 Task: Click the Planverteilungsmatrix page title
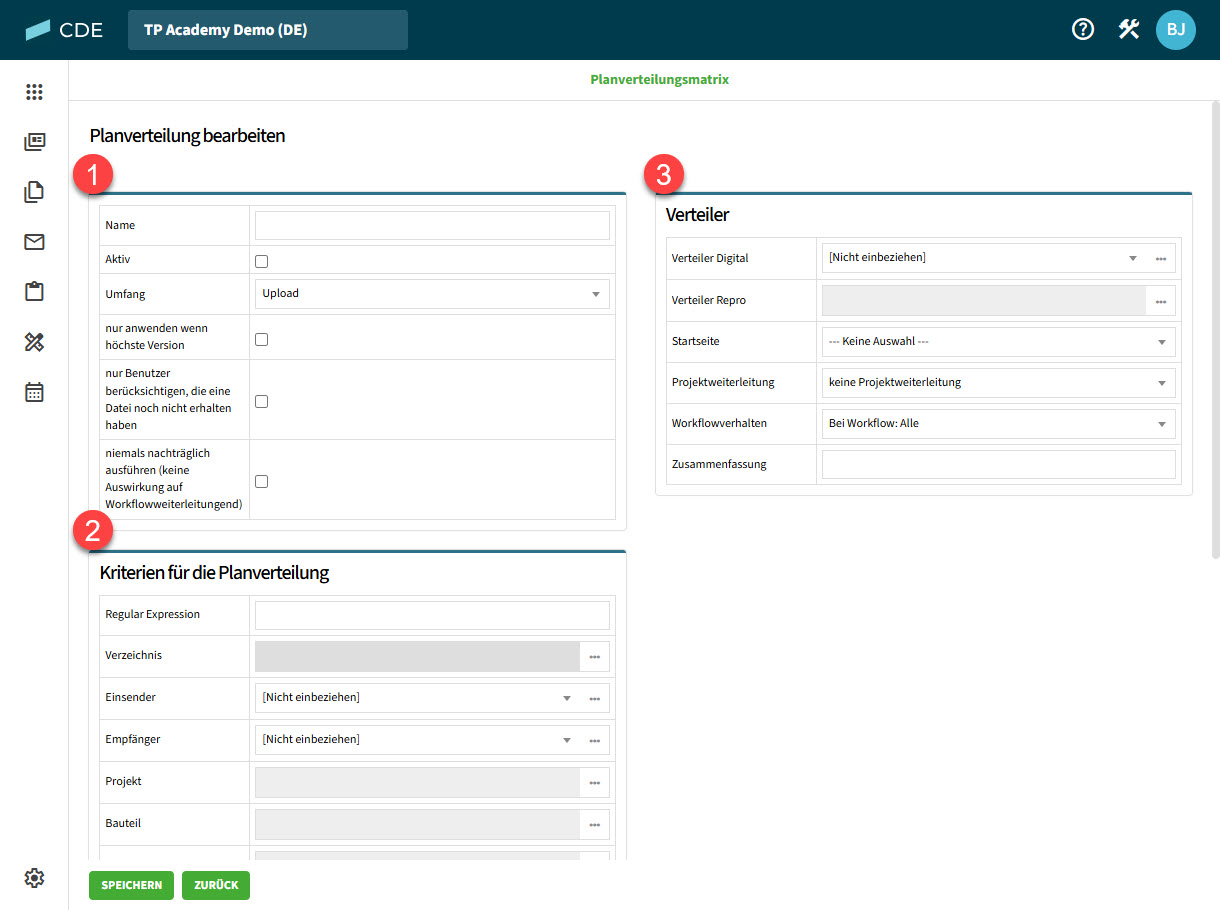click(x=660, y=80)
